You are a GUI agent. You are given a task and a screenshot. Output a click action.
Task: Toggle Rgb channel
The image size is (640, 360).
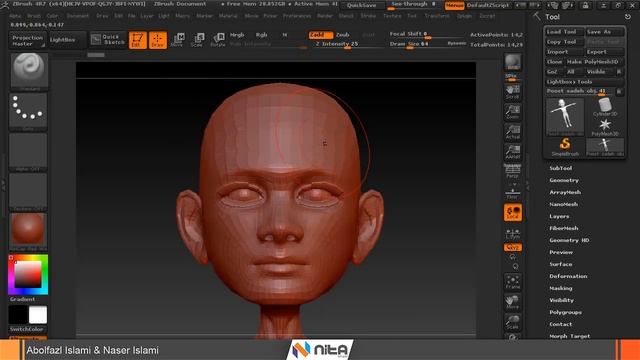(261, 35)
